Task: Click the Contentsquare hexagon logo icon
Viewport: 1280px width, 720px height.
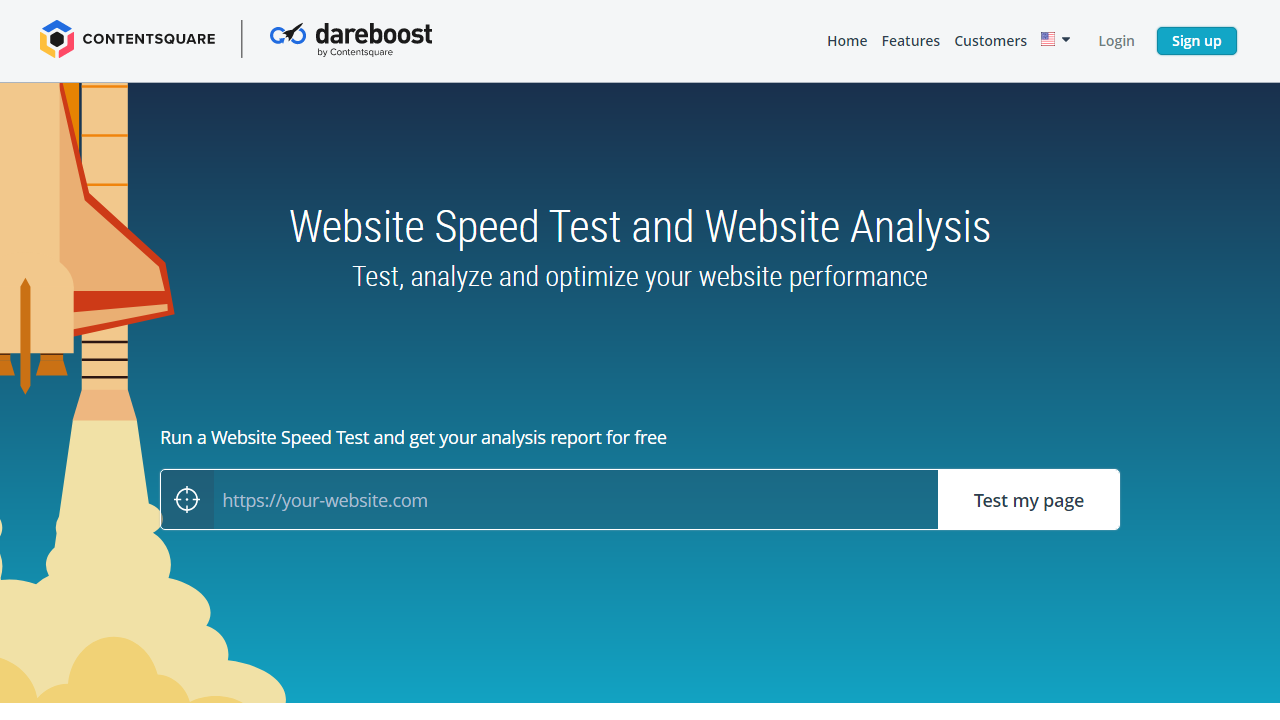Action: pos(57,39)
